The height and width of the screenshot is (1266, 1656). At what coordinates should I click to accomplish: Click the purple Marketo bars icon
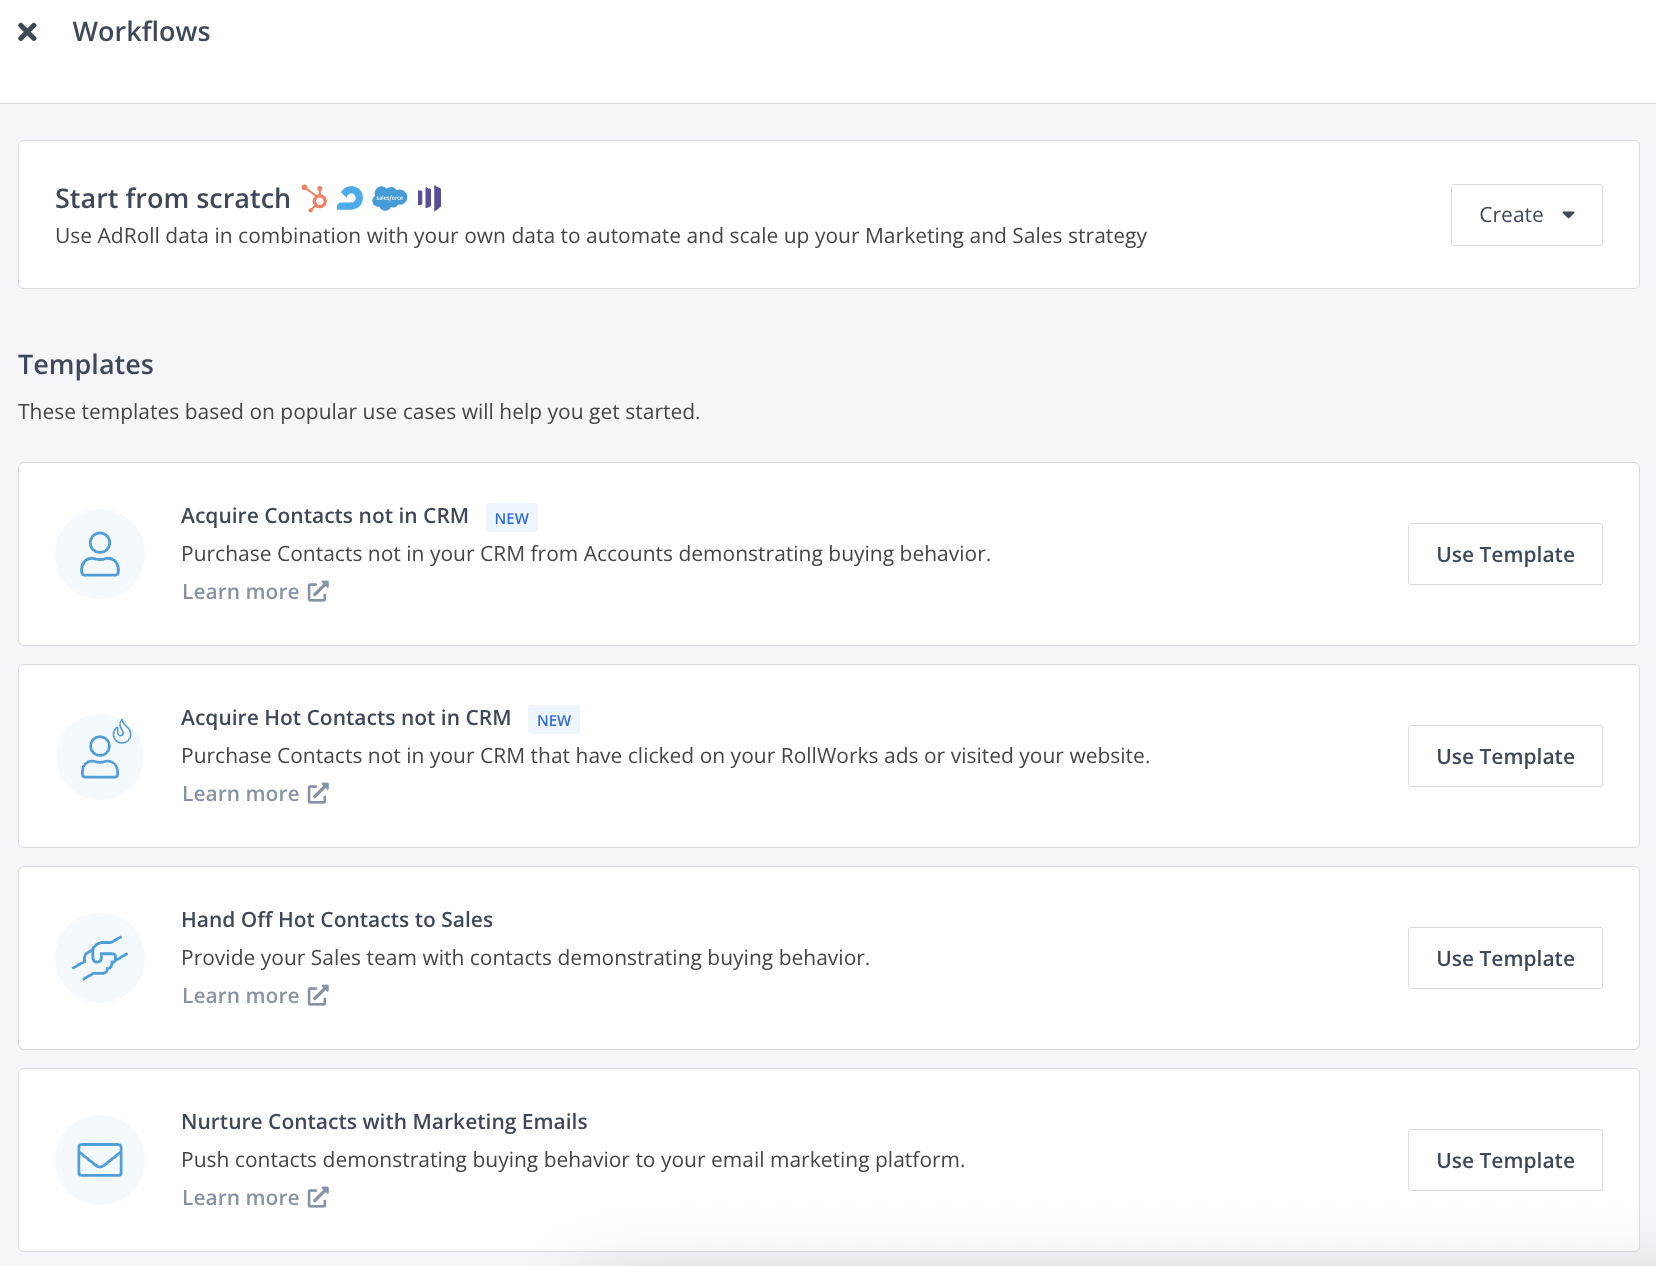[429, 198]
